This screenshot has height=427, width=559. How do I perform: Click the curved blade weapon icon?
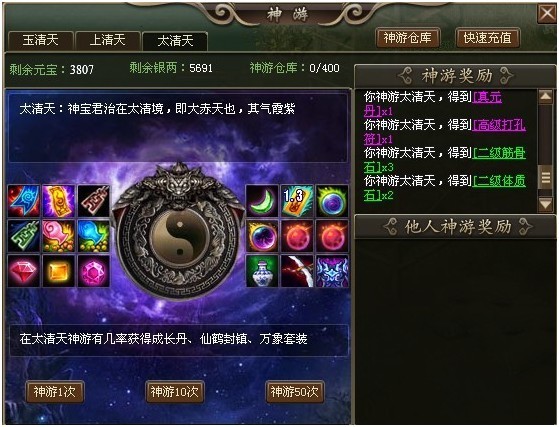[x=297, y=271]
